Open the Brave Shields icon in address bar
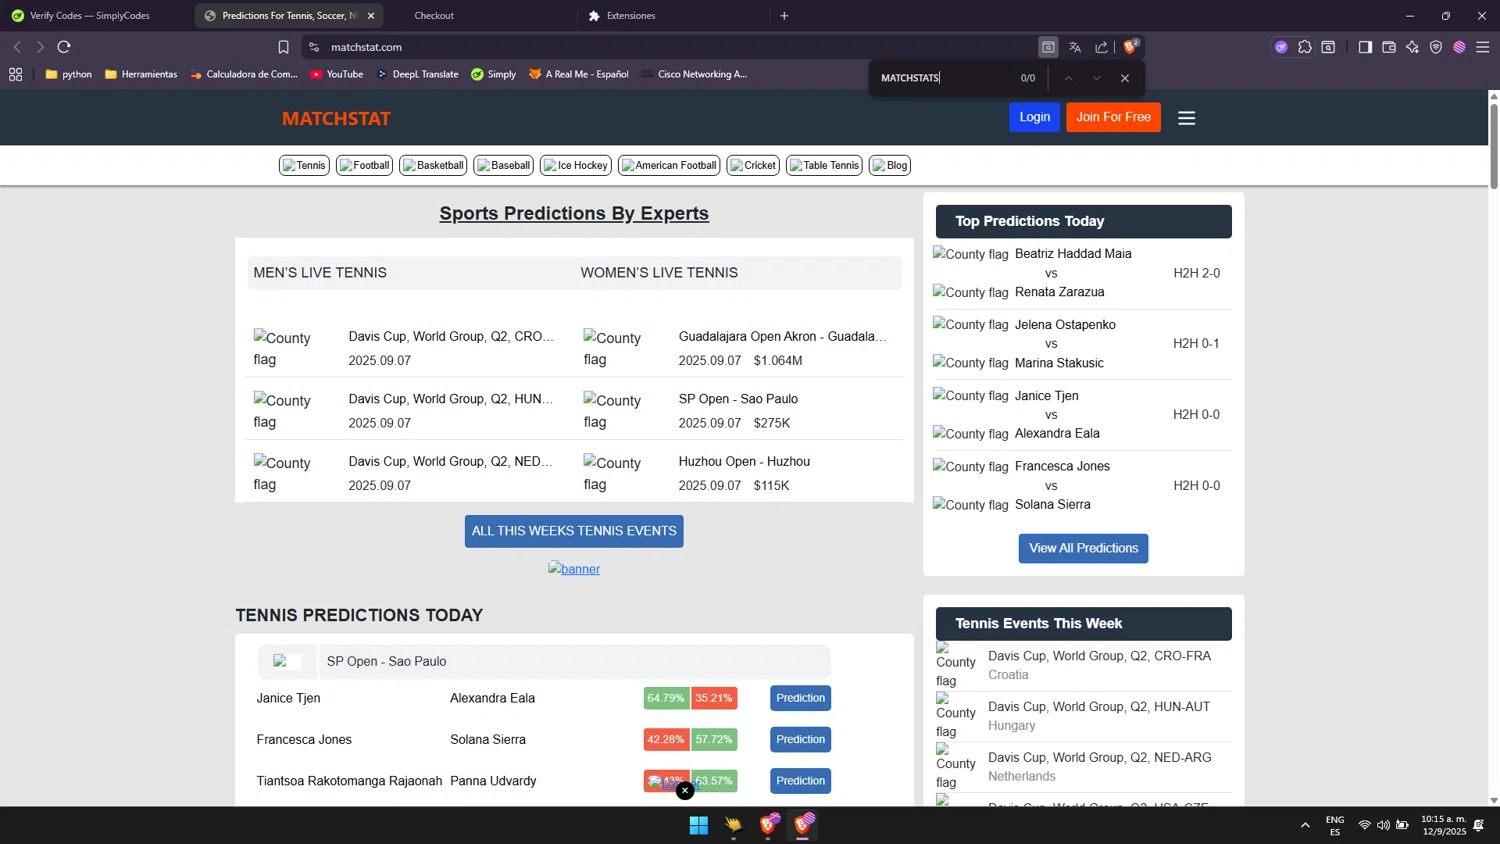Screen dimensions: 1500x844 (x=1131, y=47)
